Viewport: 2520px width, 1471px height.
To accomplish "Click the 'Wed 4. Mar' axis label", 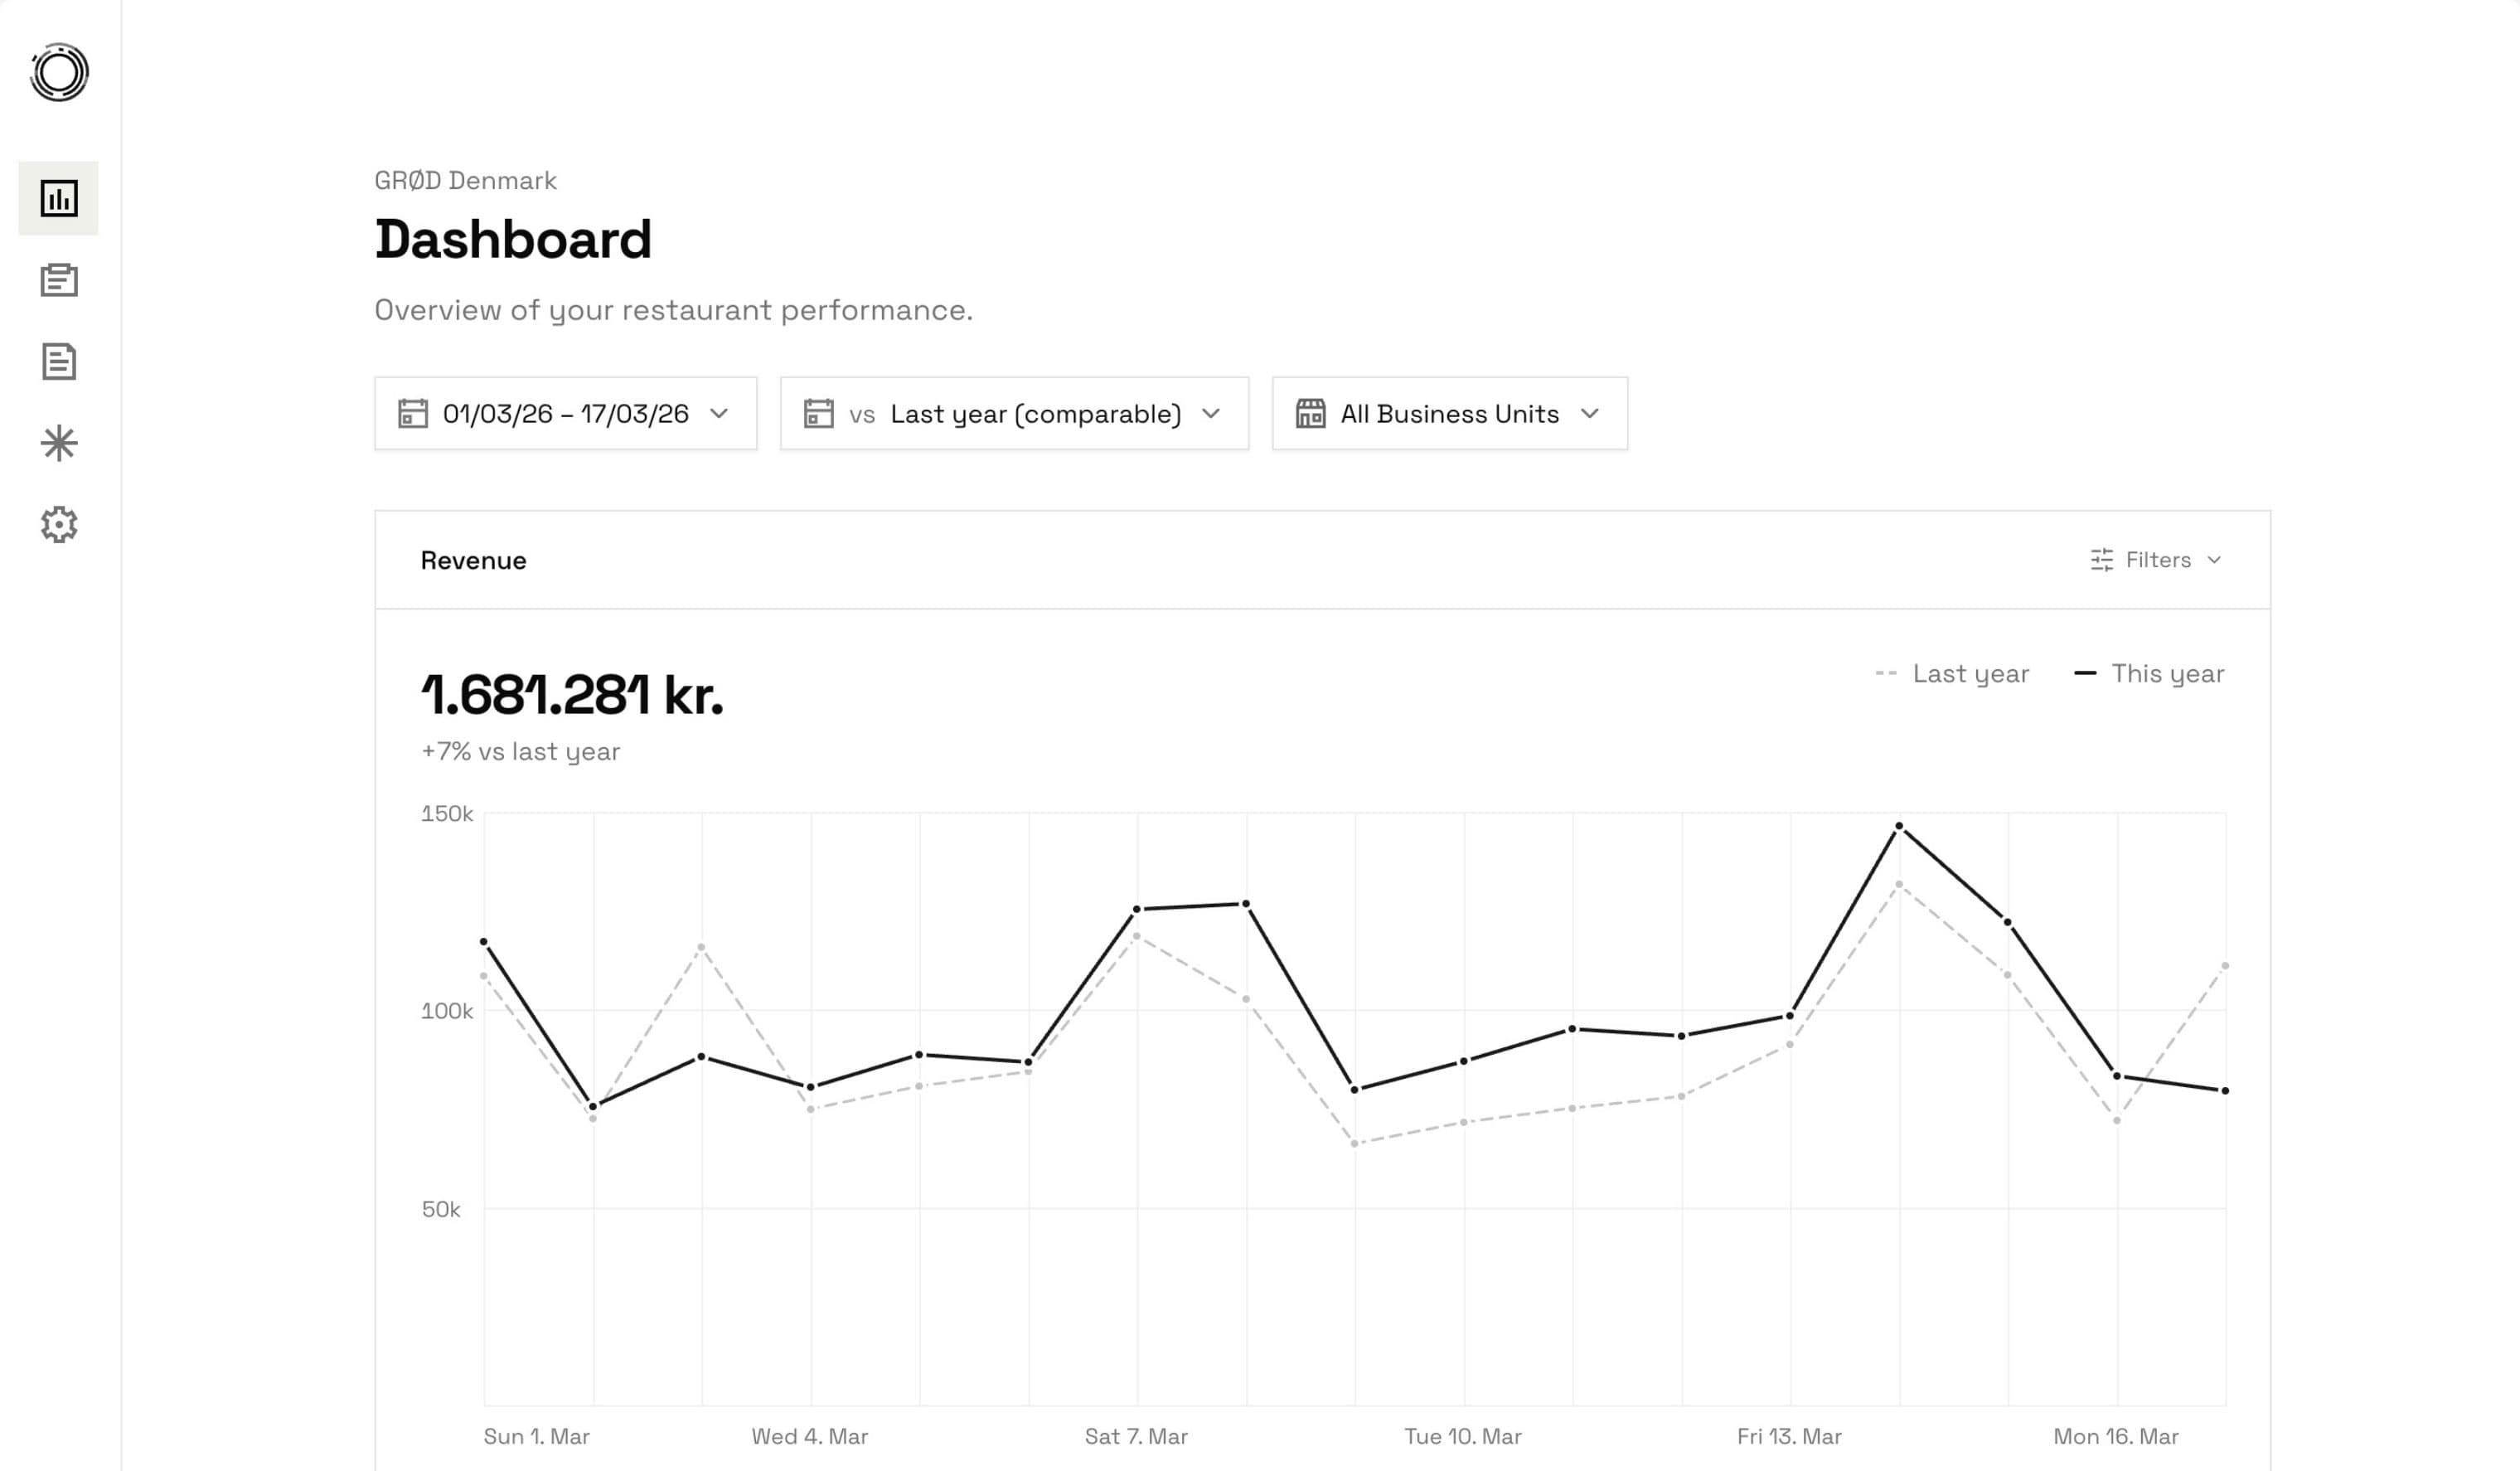I will pos(810,1436).
